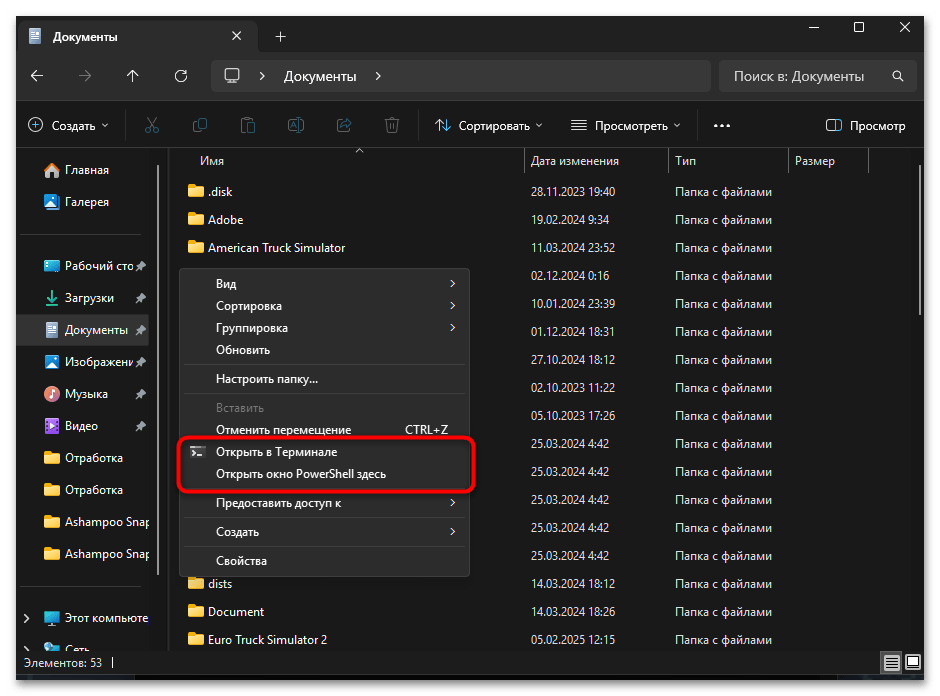Image resolution: width=940 pixels, height=696 pixels.
Task: Click the Delete trash icon
Action: click(x=391, y=125)
